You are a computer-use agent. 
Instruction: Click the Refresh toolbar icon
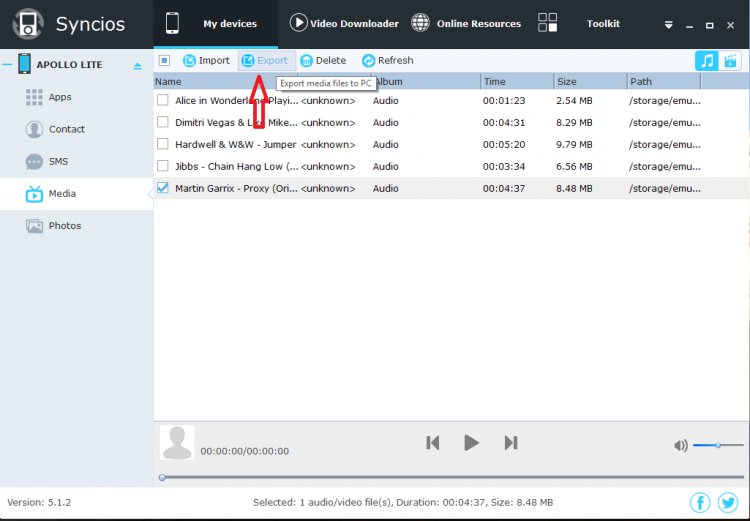pos(368,61)
